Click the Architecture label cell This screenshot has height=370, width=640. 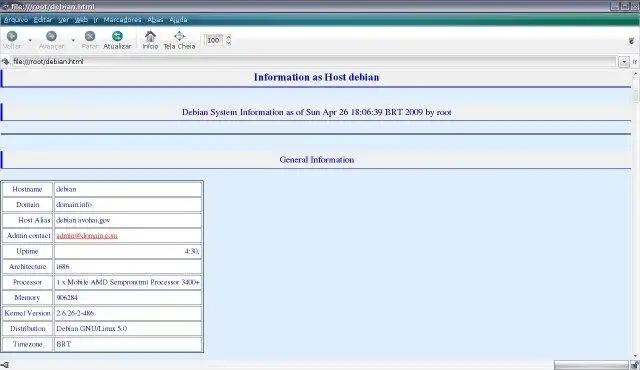pos(27,267)
